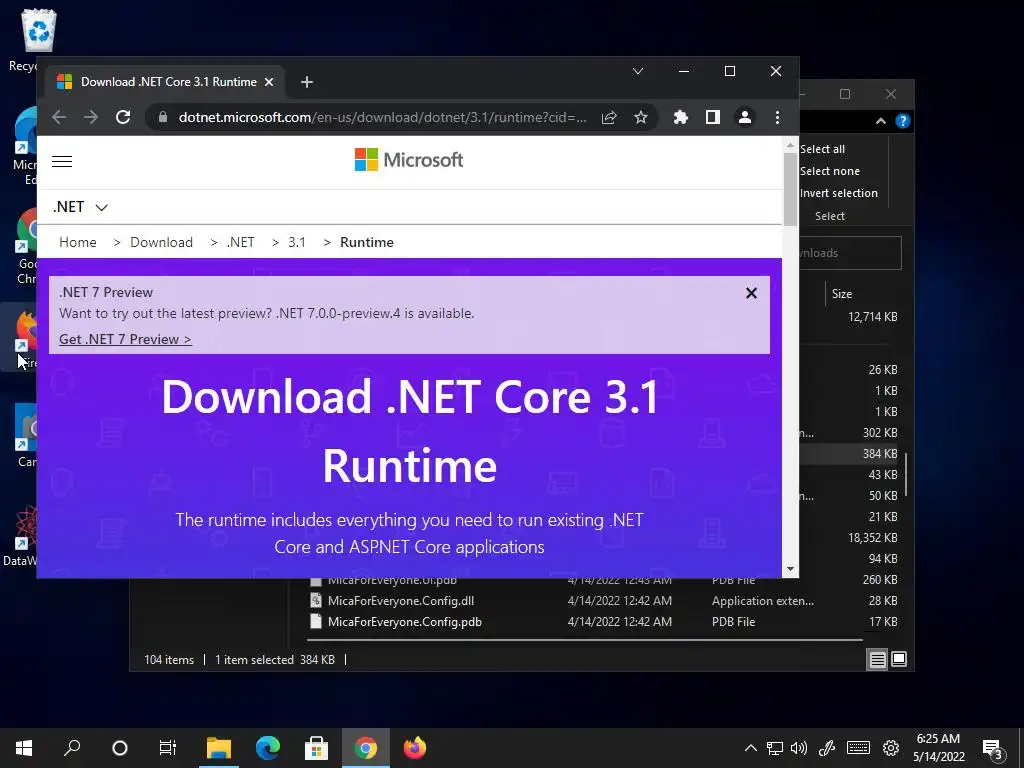Open network icon in system tray

click(x=775, y=748)
